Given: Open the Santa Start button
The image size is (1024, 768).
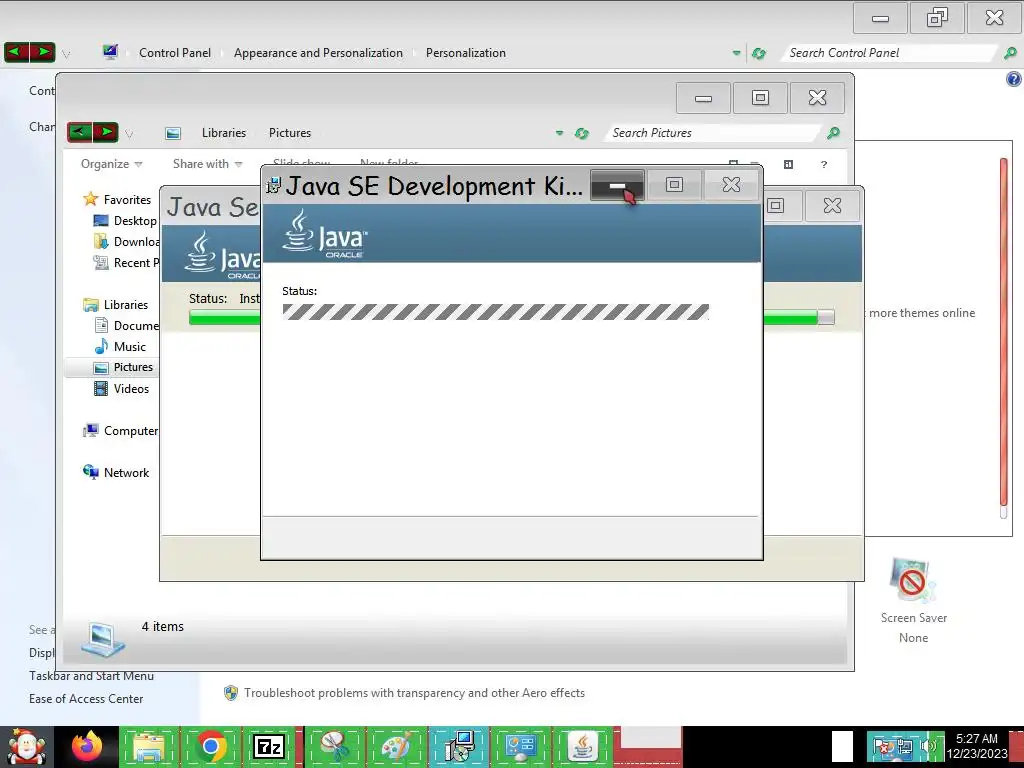Looking at the screenshot, I should click(x=27, y=746).
